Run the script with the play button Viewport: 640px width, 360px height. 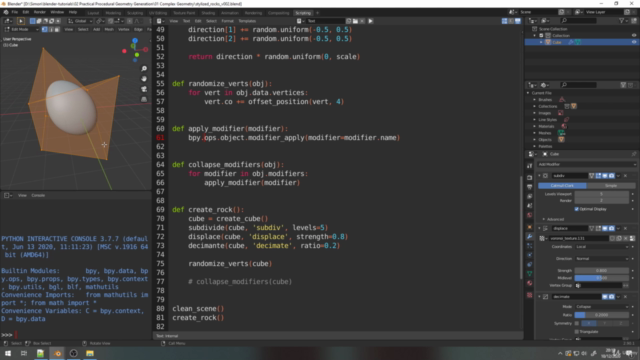tap(370, 21)
